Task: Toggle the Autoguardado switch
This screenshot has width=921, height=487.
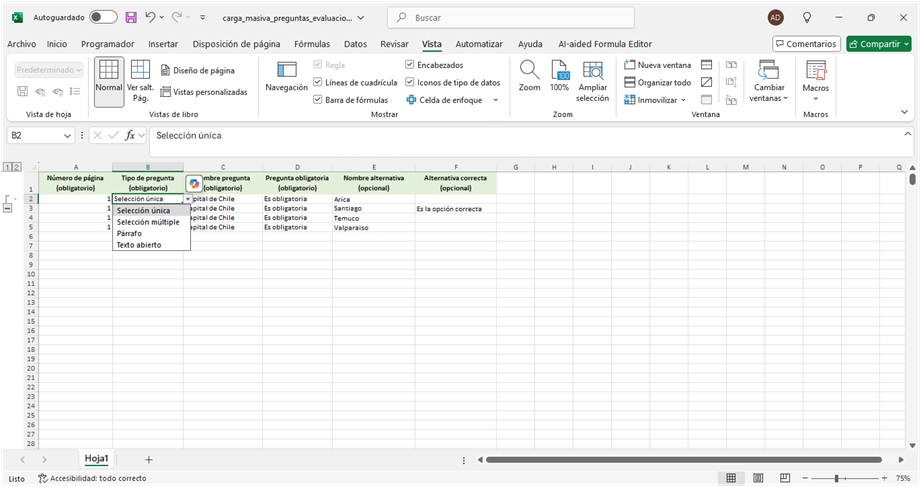Action: pos(103,18)
